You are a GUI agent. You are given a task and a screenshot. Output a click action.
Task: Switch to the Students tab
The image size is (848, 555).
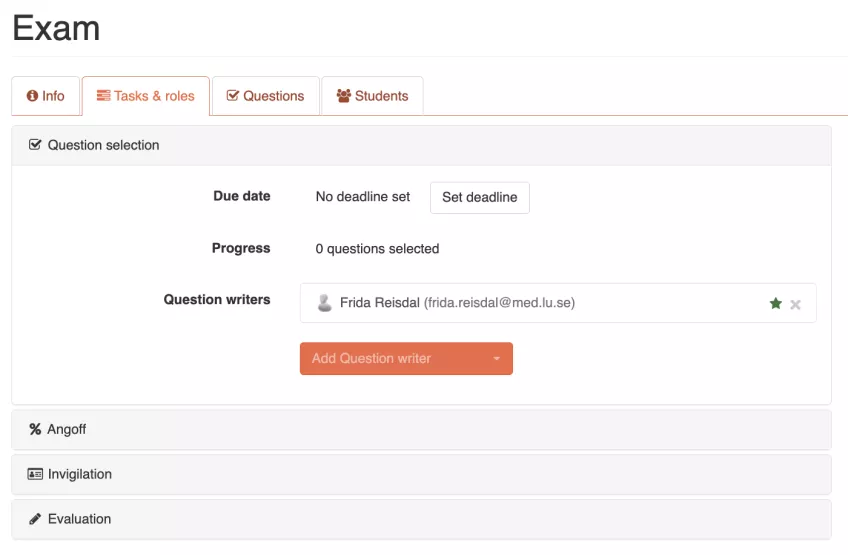tap(372, 96)
